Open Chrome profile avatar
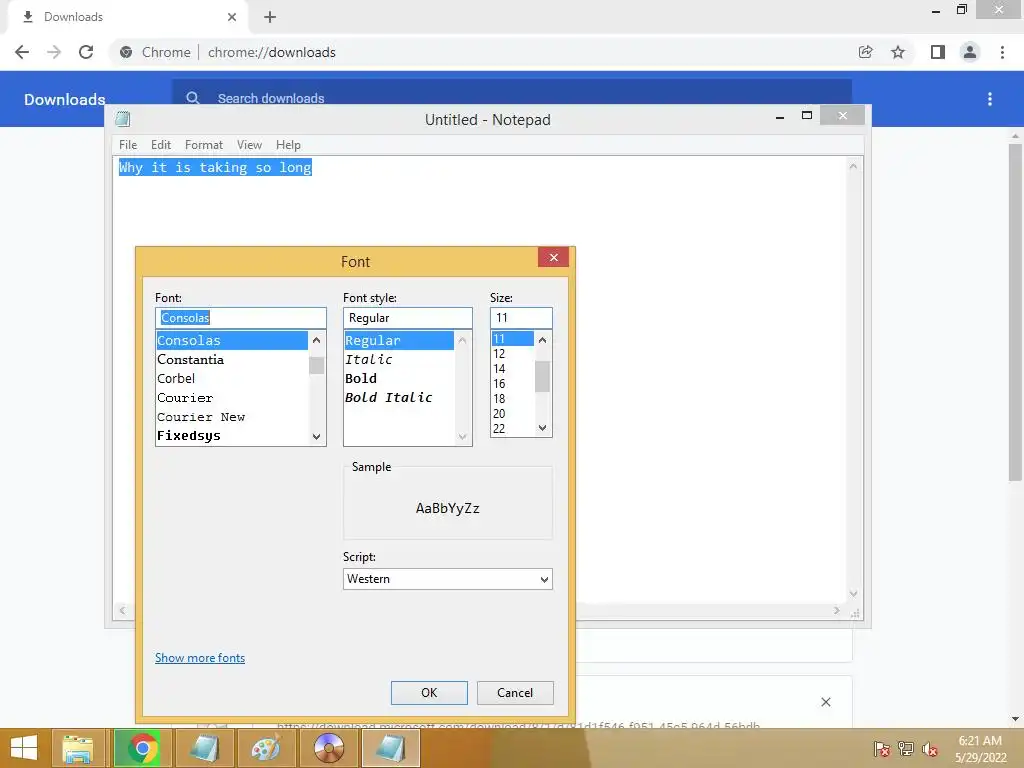The height and width of the screenshot is (768, 1024). click(x=970, y=52)
